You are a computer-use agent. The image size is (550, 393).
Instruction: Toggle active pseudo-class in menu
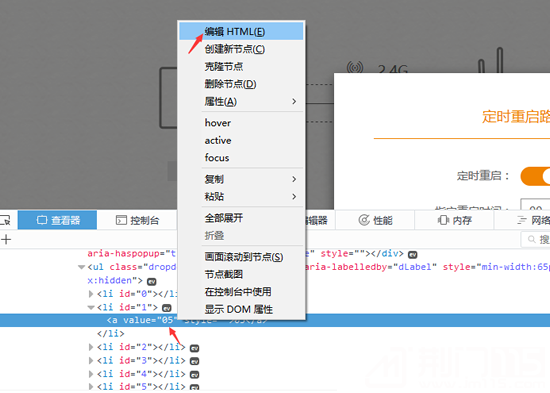pyautogui.click(x=241, y=141)
